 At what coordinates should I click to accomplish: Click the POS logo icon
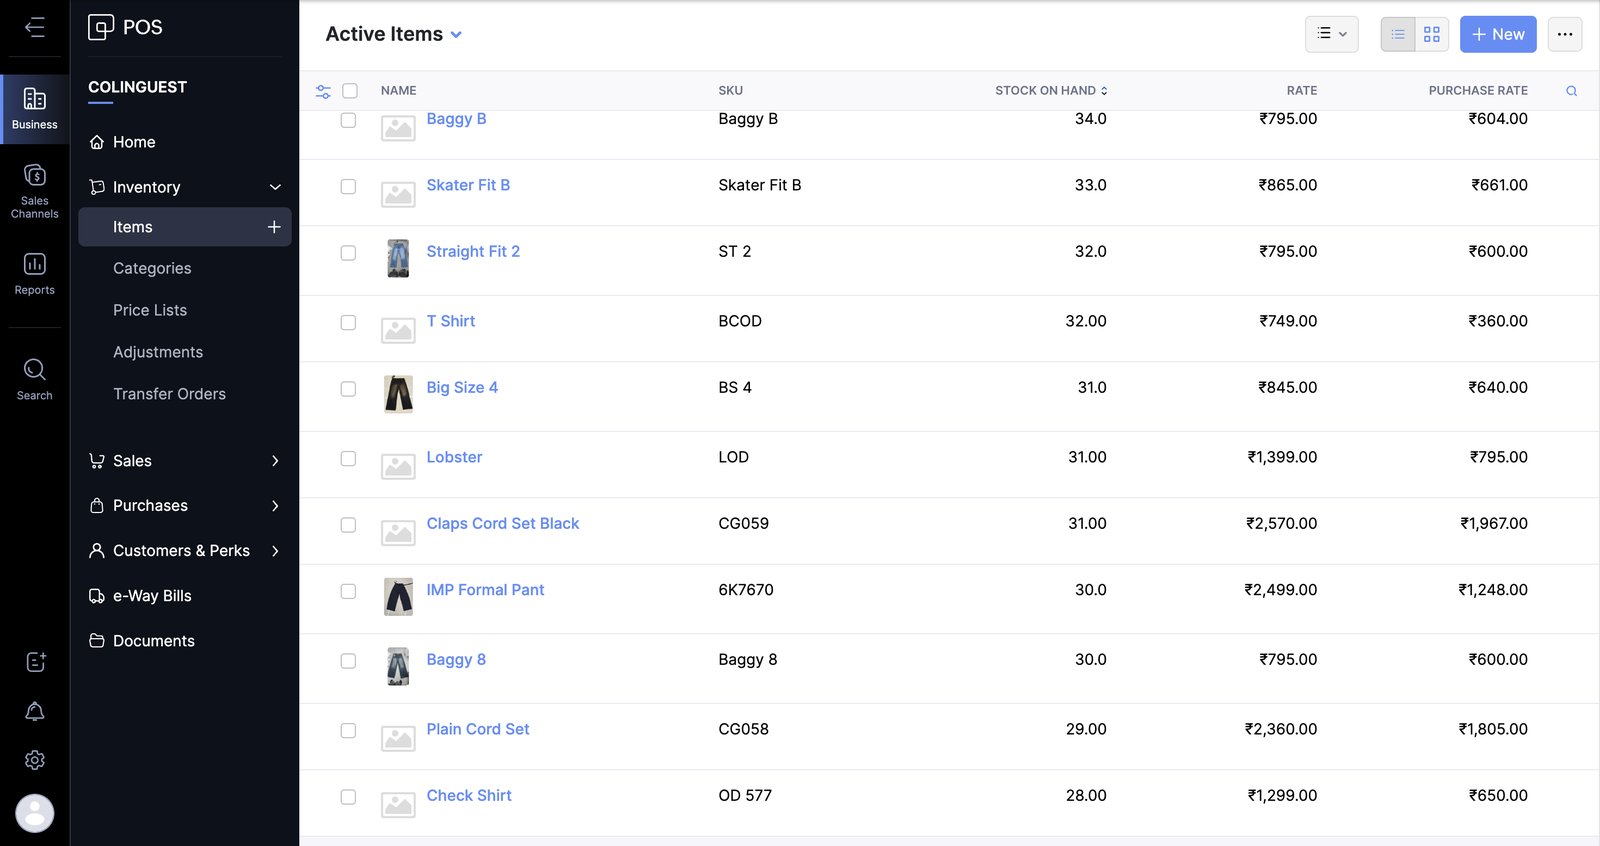pos(101,27)
